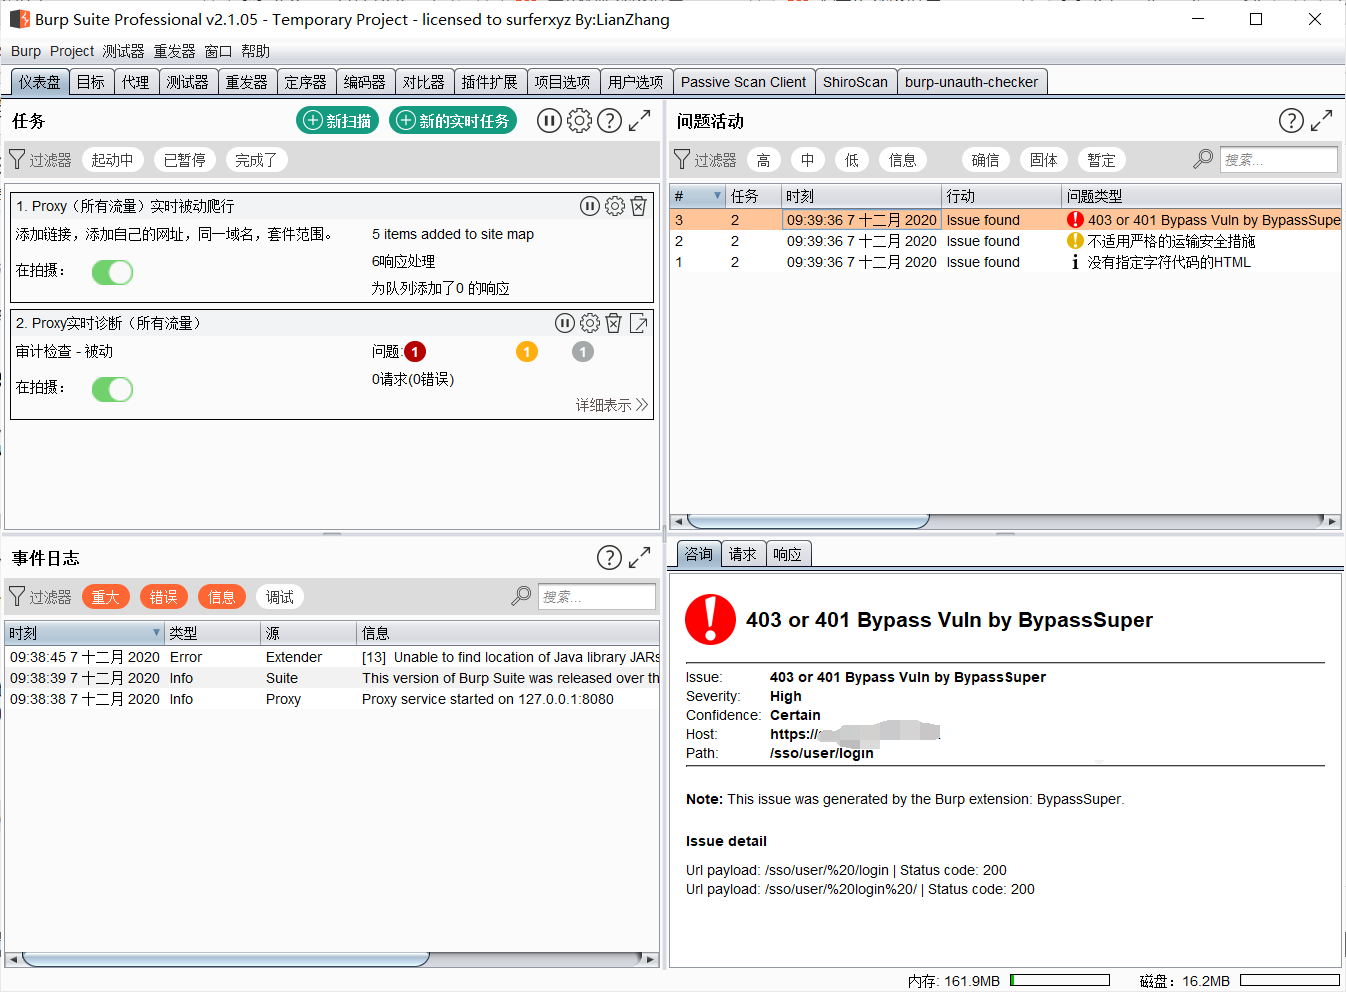Click the Event Log search magnifier icon
Screen dimensions: 1346x992
coord(521,596)
